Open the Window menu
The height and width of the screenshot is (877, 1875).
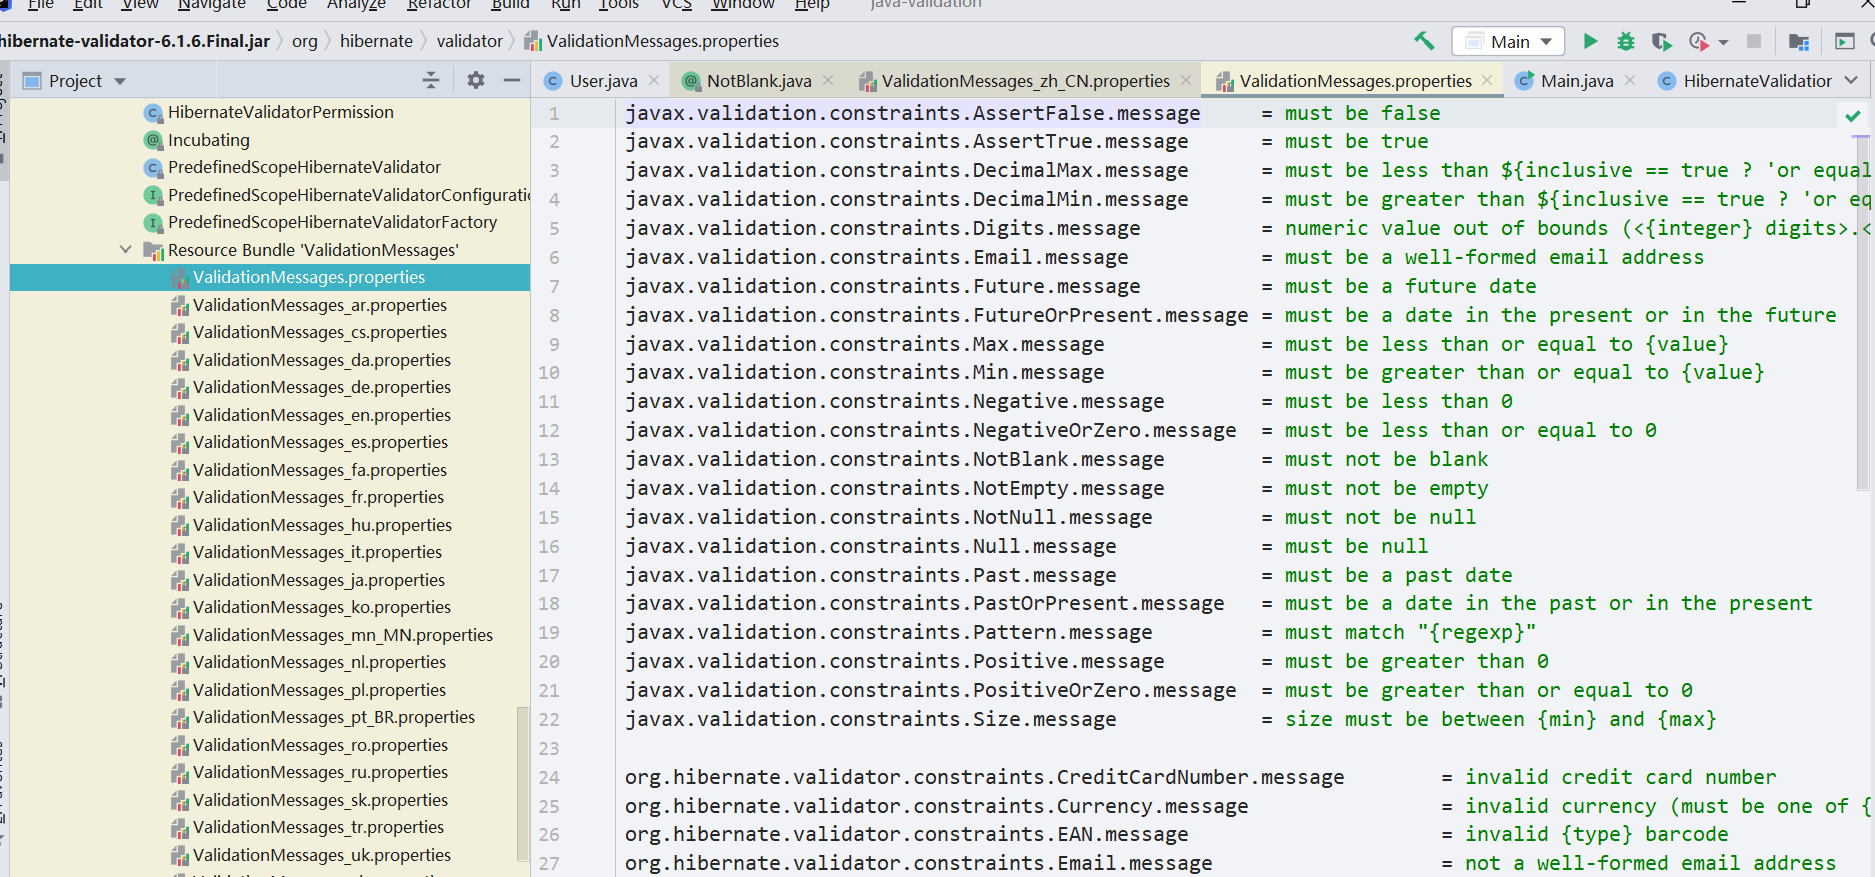click(x=743, y=5)
